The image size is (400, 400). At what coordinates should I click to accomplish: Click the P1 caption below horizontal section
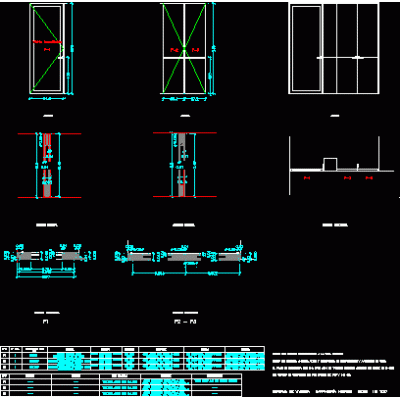point(46,322)
